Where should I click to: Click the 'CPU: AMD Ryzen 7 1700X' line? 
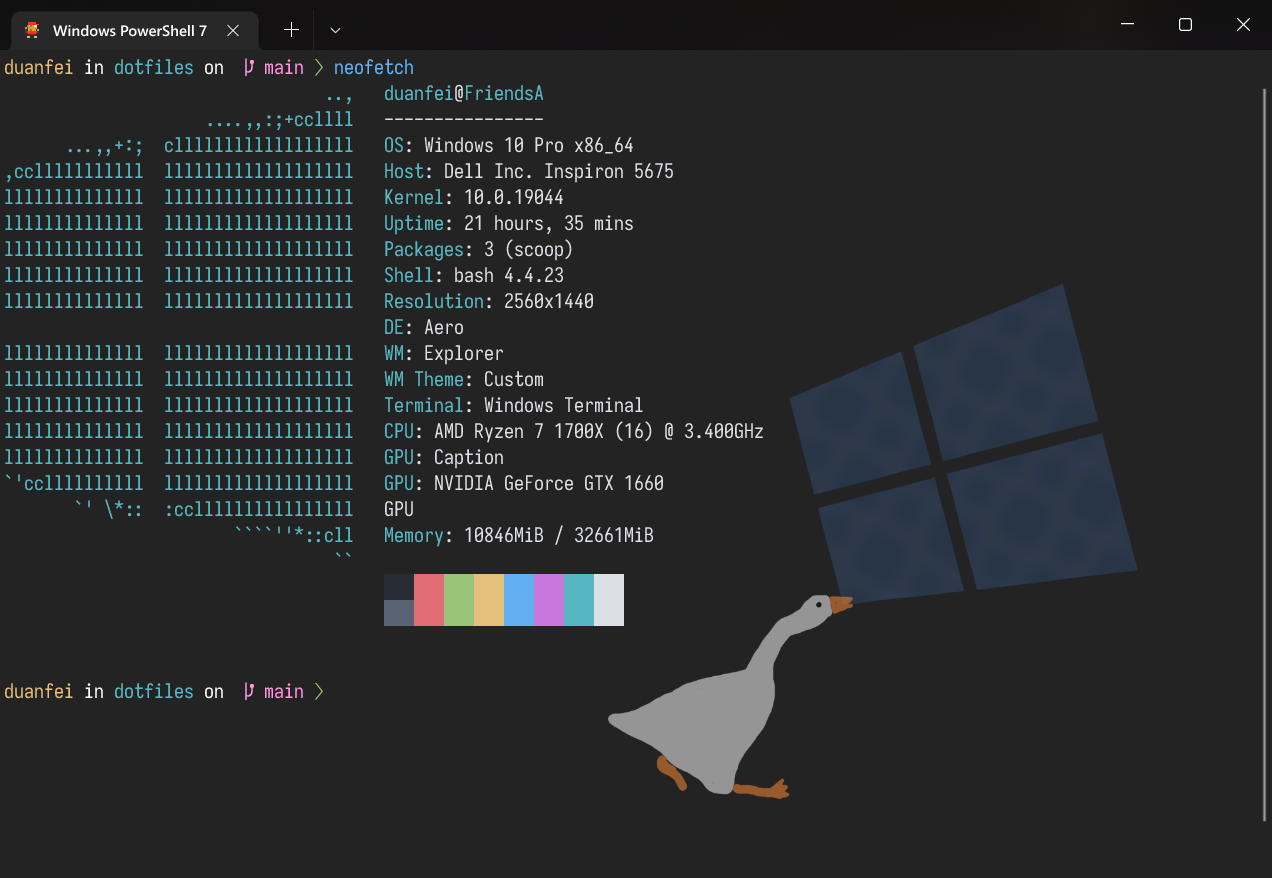(x=574, y=432)
